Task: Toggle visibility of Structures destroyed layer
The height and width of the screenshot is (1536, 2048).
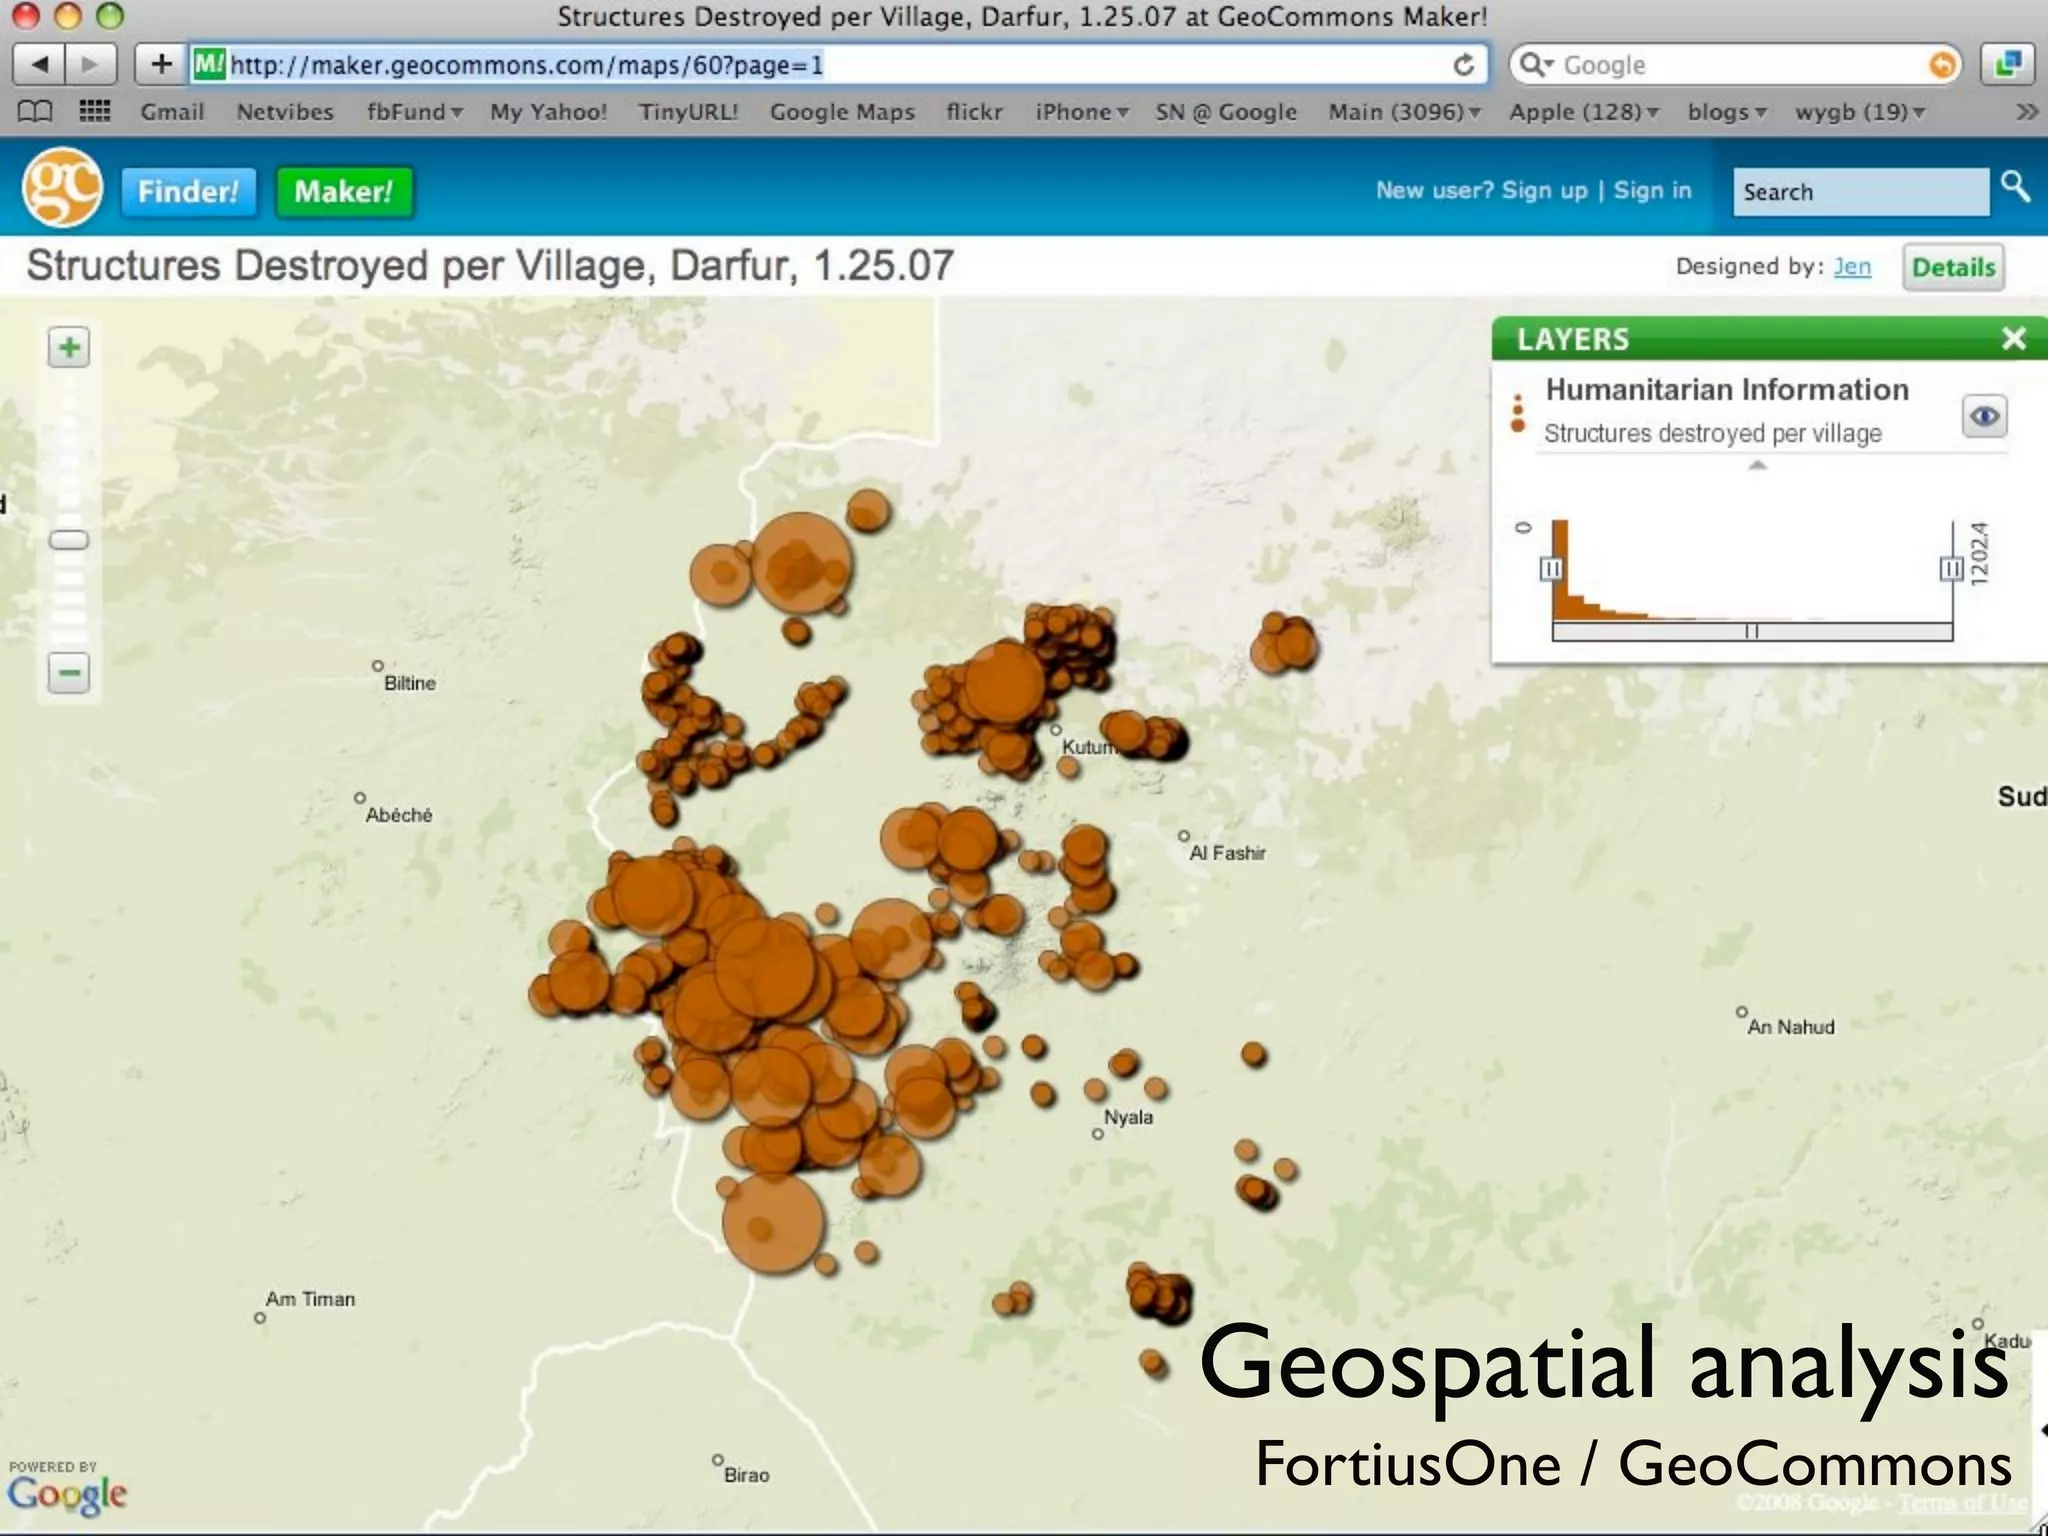Action: point(1985,416)
